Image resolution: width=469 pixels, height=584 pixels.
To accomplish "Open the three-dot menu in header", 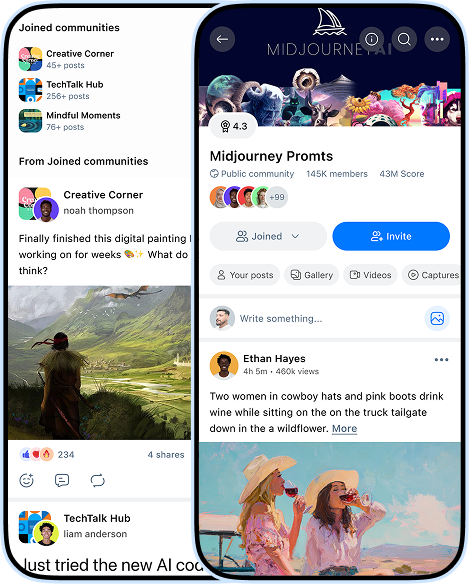I will tap(437, 39).
